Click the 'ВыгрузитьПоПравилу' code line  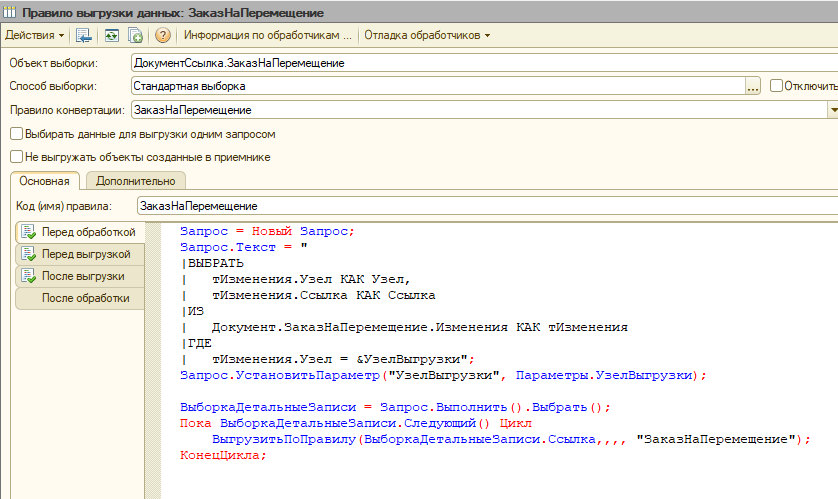(511, 440)
